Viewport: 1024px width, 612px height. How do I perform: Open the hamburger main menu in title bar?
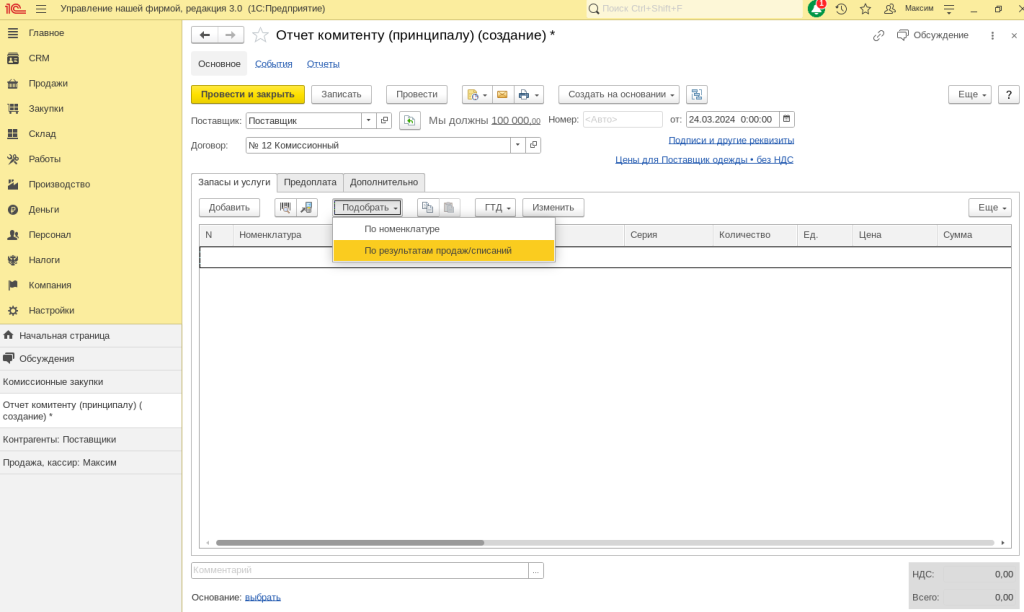tap(41, 9)
